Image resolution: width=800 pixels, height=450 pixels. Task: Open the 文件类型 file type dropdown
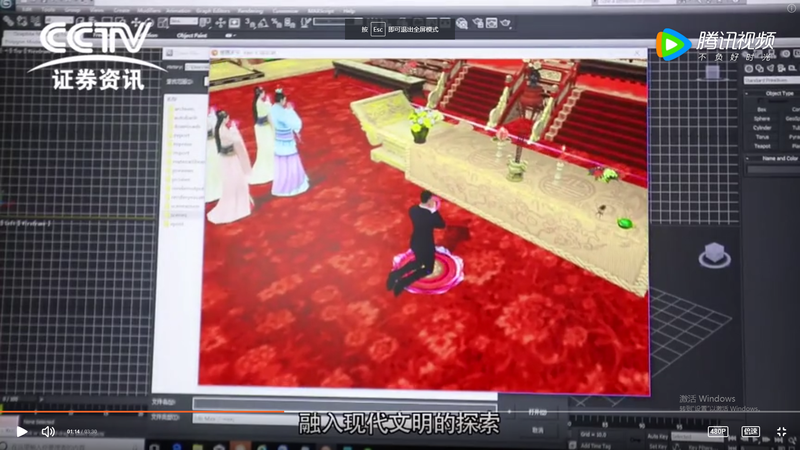[345, 418]
